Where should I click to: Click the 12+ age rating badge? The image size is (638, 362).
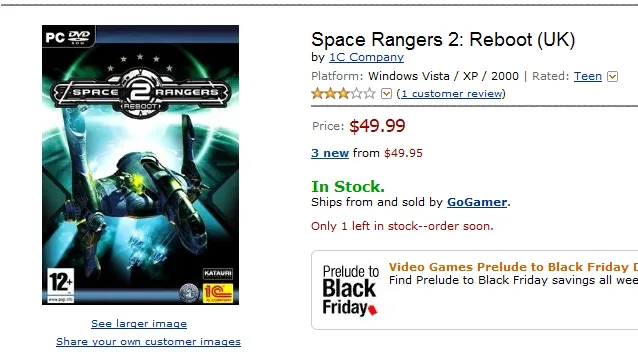tap(61, 286)
